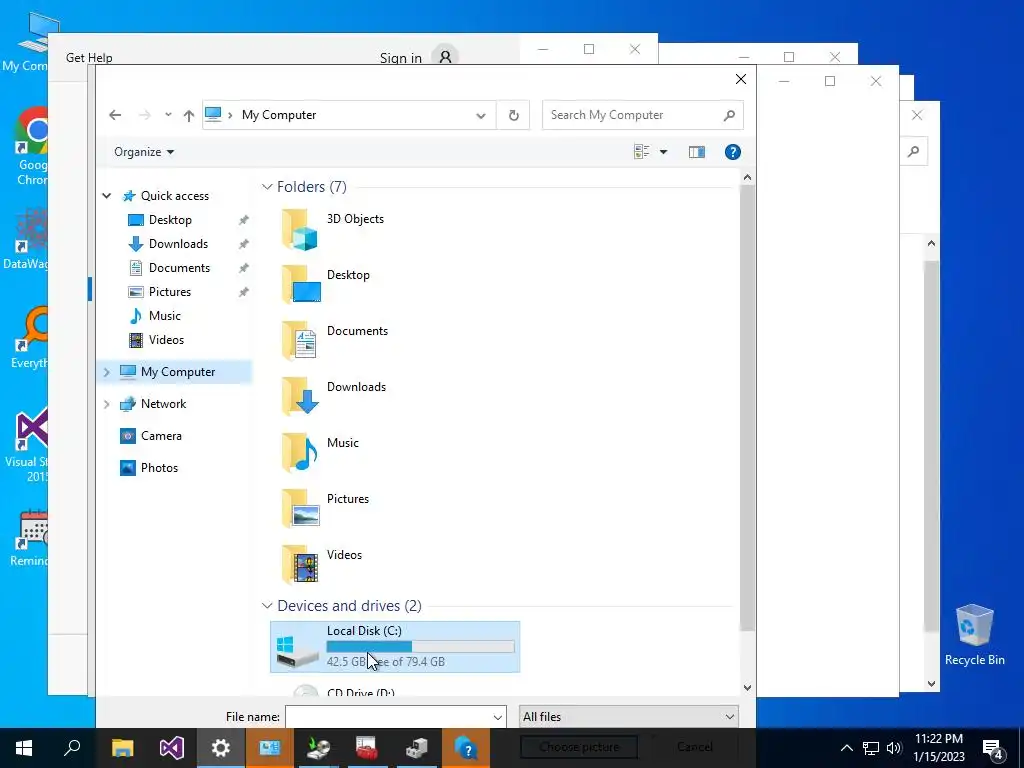
Task: Go back with the left arrow
Action: (115, 115)
